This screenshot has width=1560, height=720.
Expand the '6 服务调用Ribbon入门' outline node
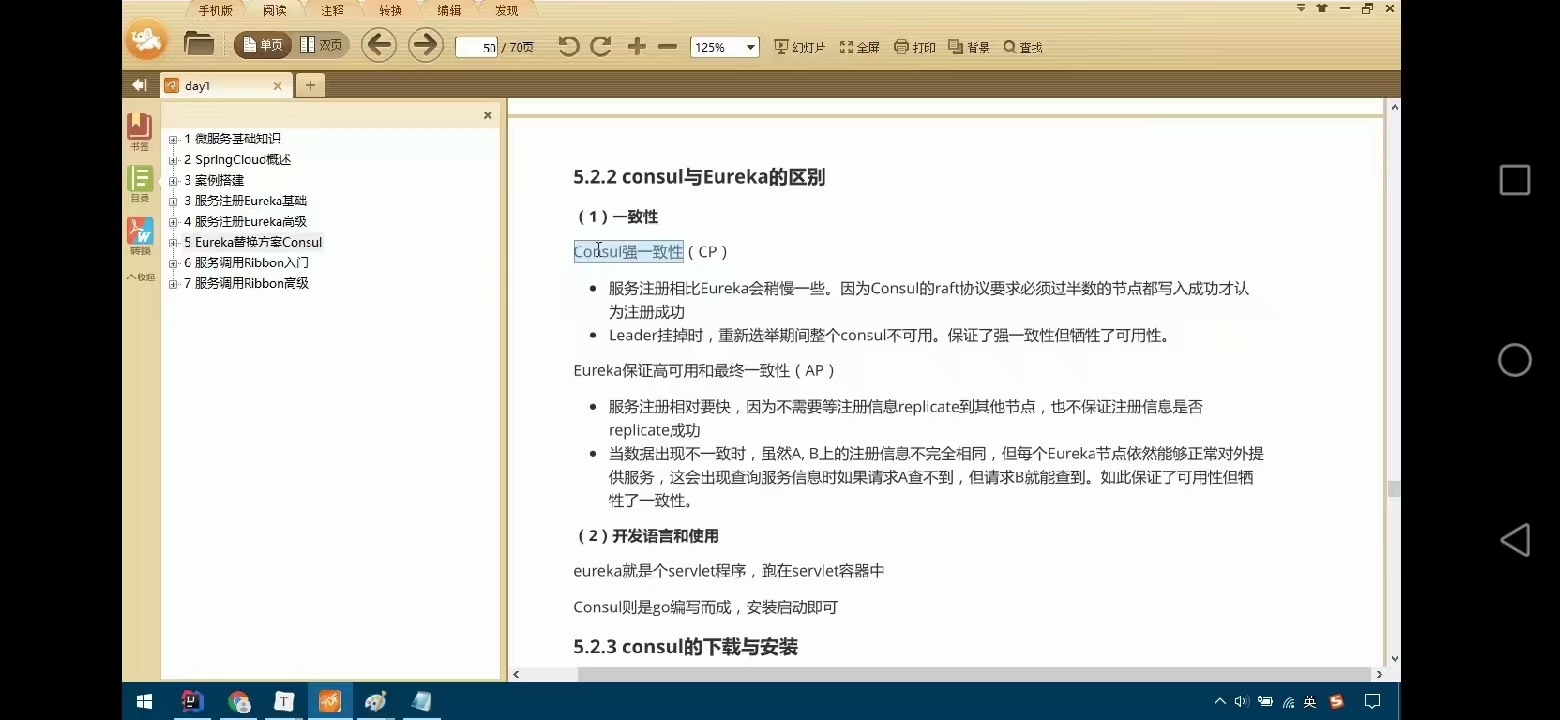[173, 263]
